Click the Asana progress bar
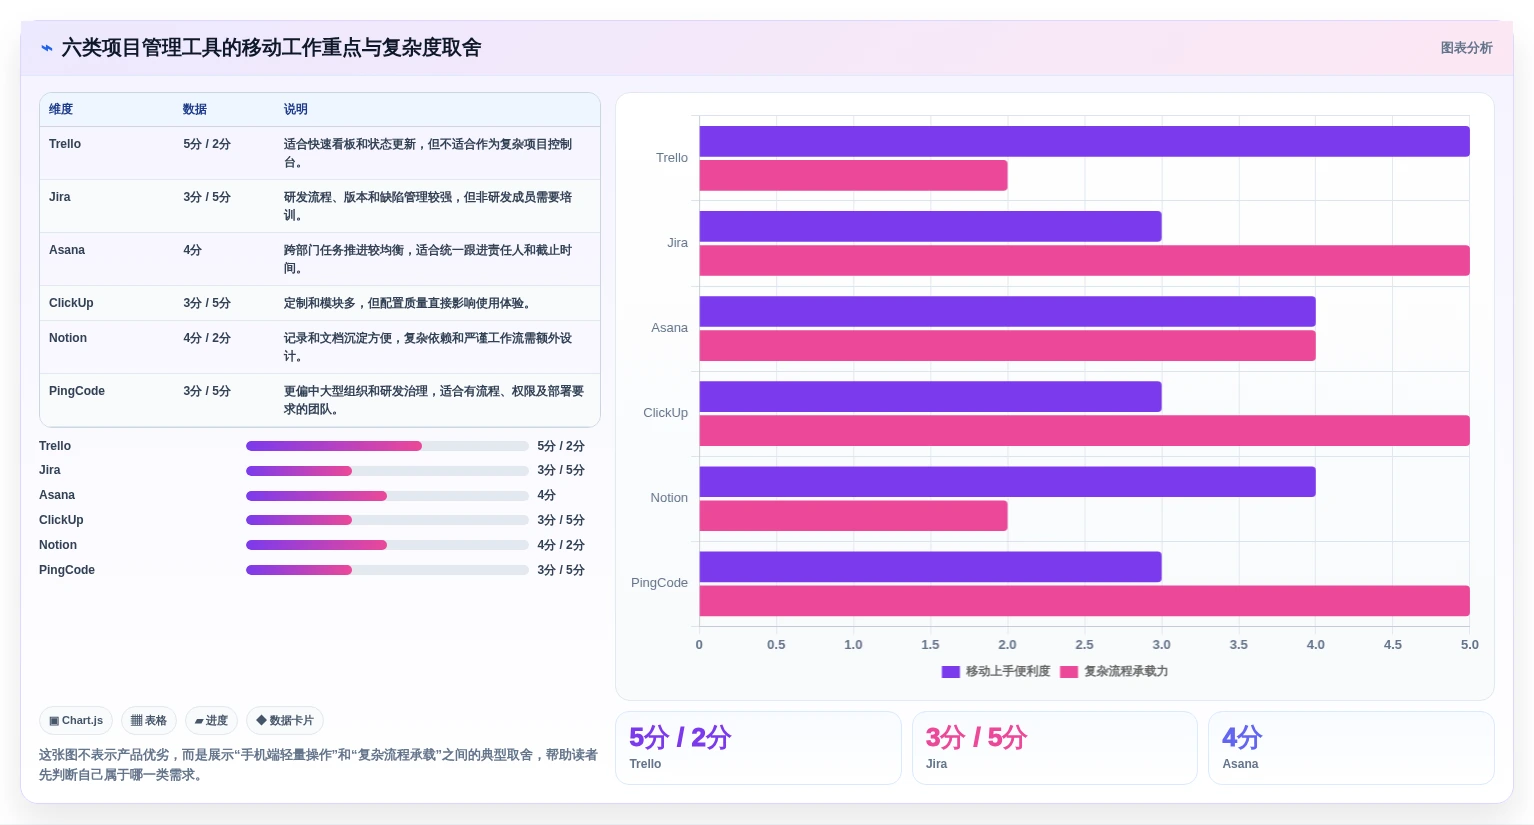1534x825 pixels. (387, 496)
